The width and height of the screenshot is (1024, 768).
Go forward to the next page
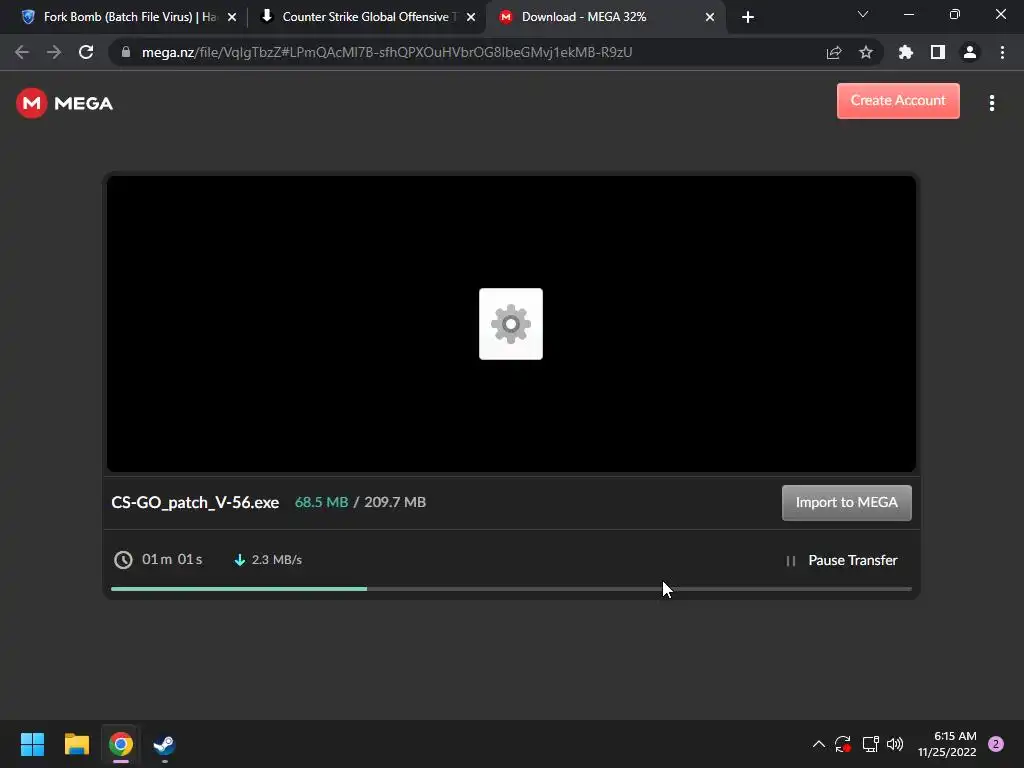54,52
